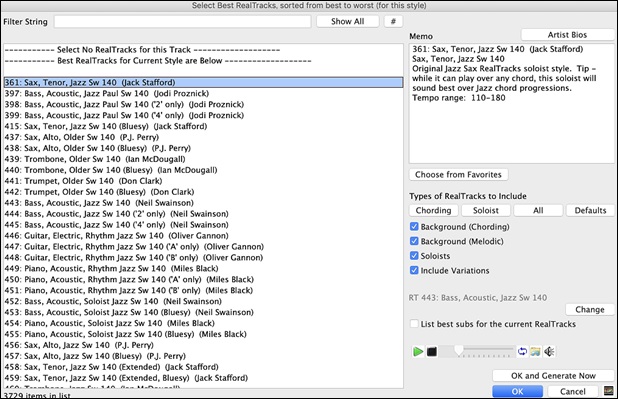
Task: Click the Artist Bios button
Action: coord(567,35)
